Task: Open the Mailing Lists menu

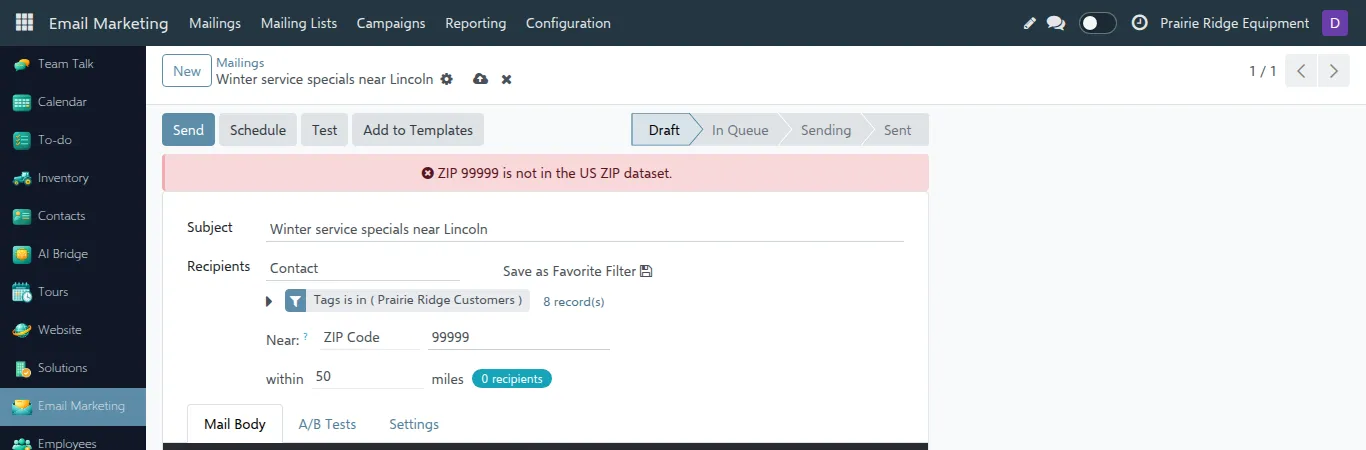Action: click(299, 23)
